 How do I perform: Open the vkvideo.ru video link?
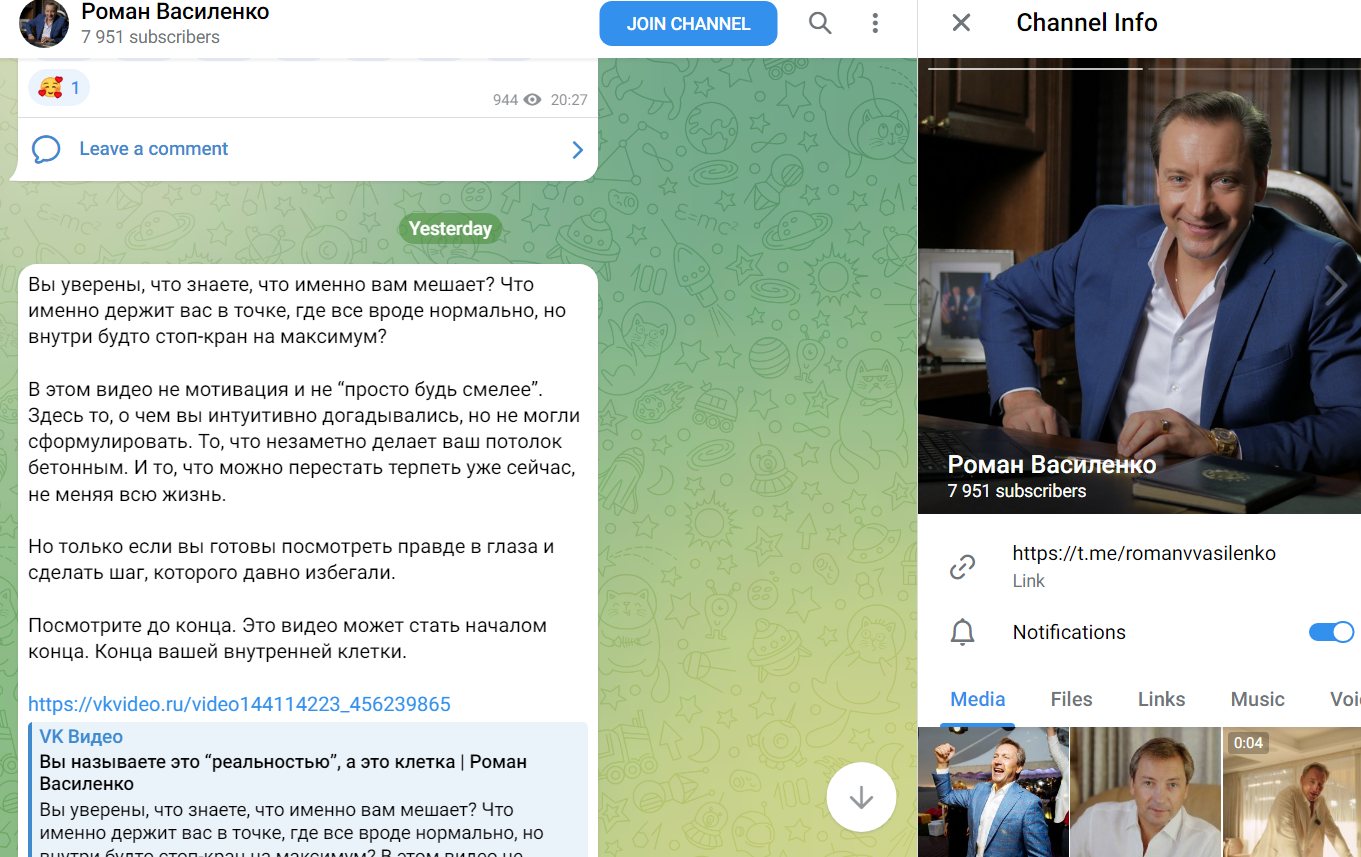coord(239,704)
